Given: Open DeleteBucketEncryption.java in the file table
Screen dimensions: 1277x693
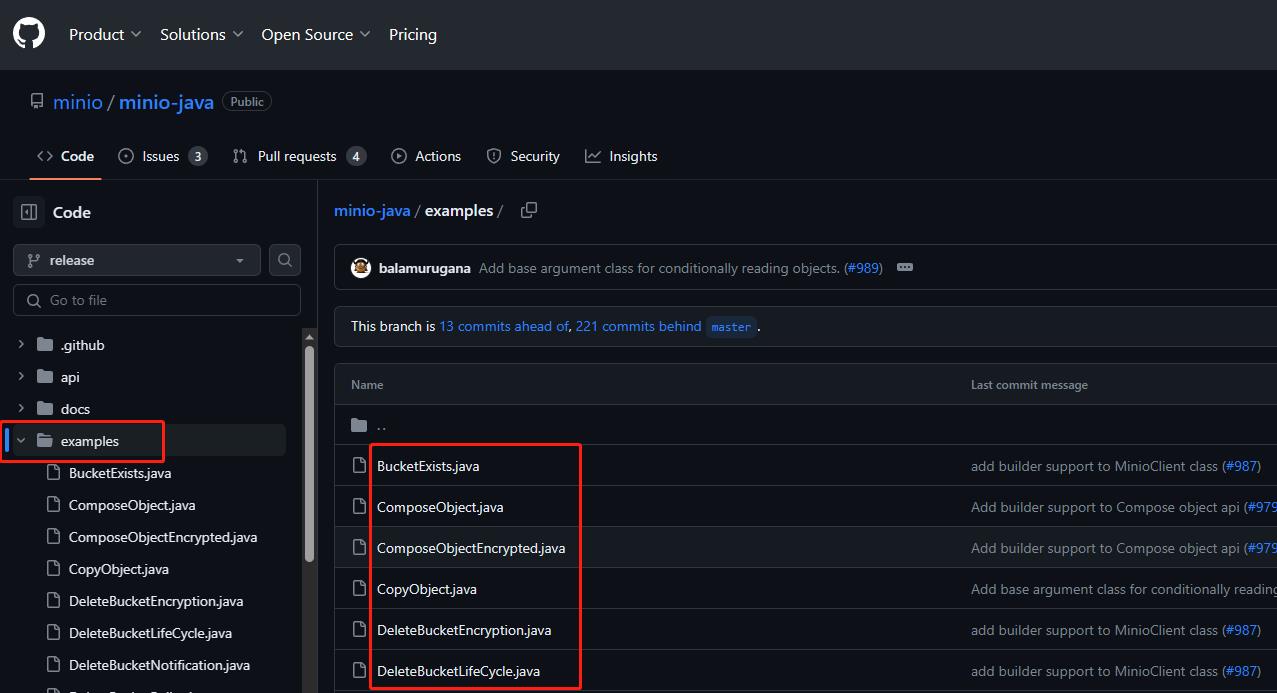Looking at the screenshot, I should [464, 630].
